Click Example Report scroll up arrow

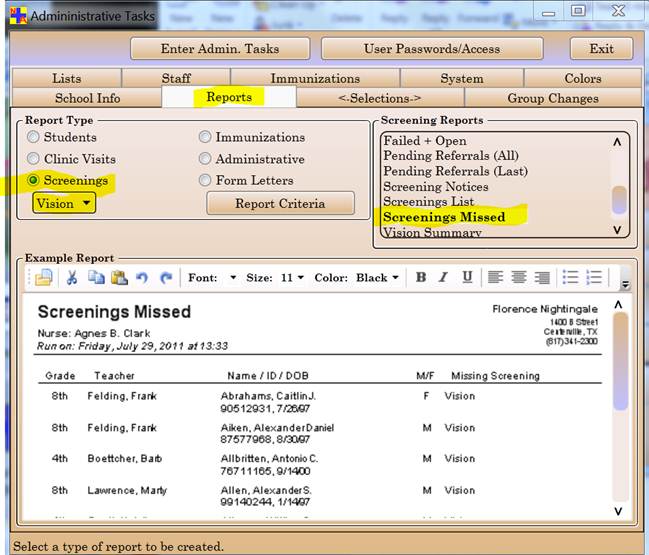pyautogui.click(x=618, y=305)
